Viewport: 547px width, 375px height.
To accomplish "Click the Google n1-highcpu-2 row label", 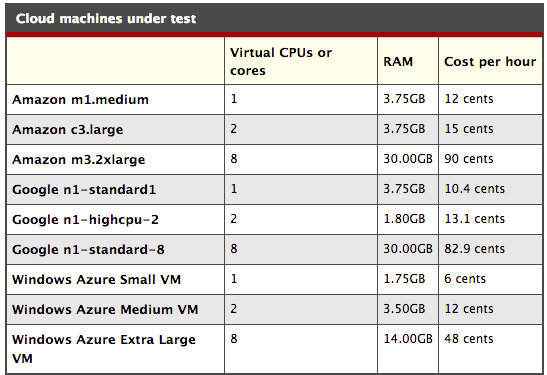I will (85, 220).
